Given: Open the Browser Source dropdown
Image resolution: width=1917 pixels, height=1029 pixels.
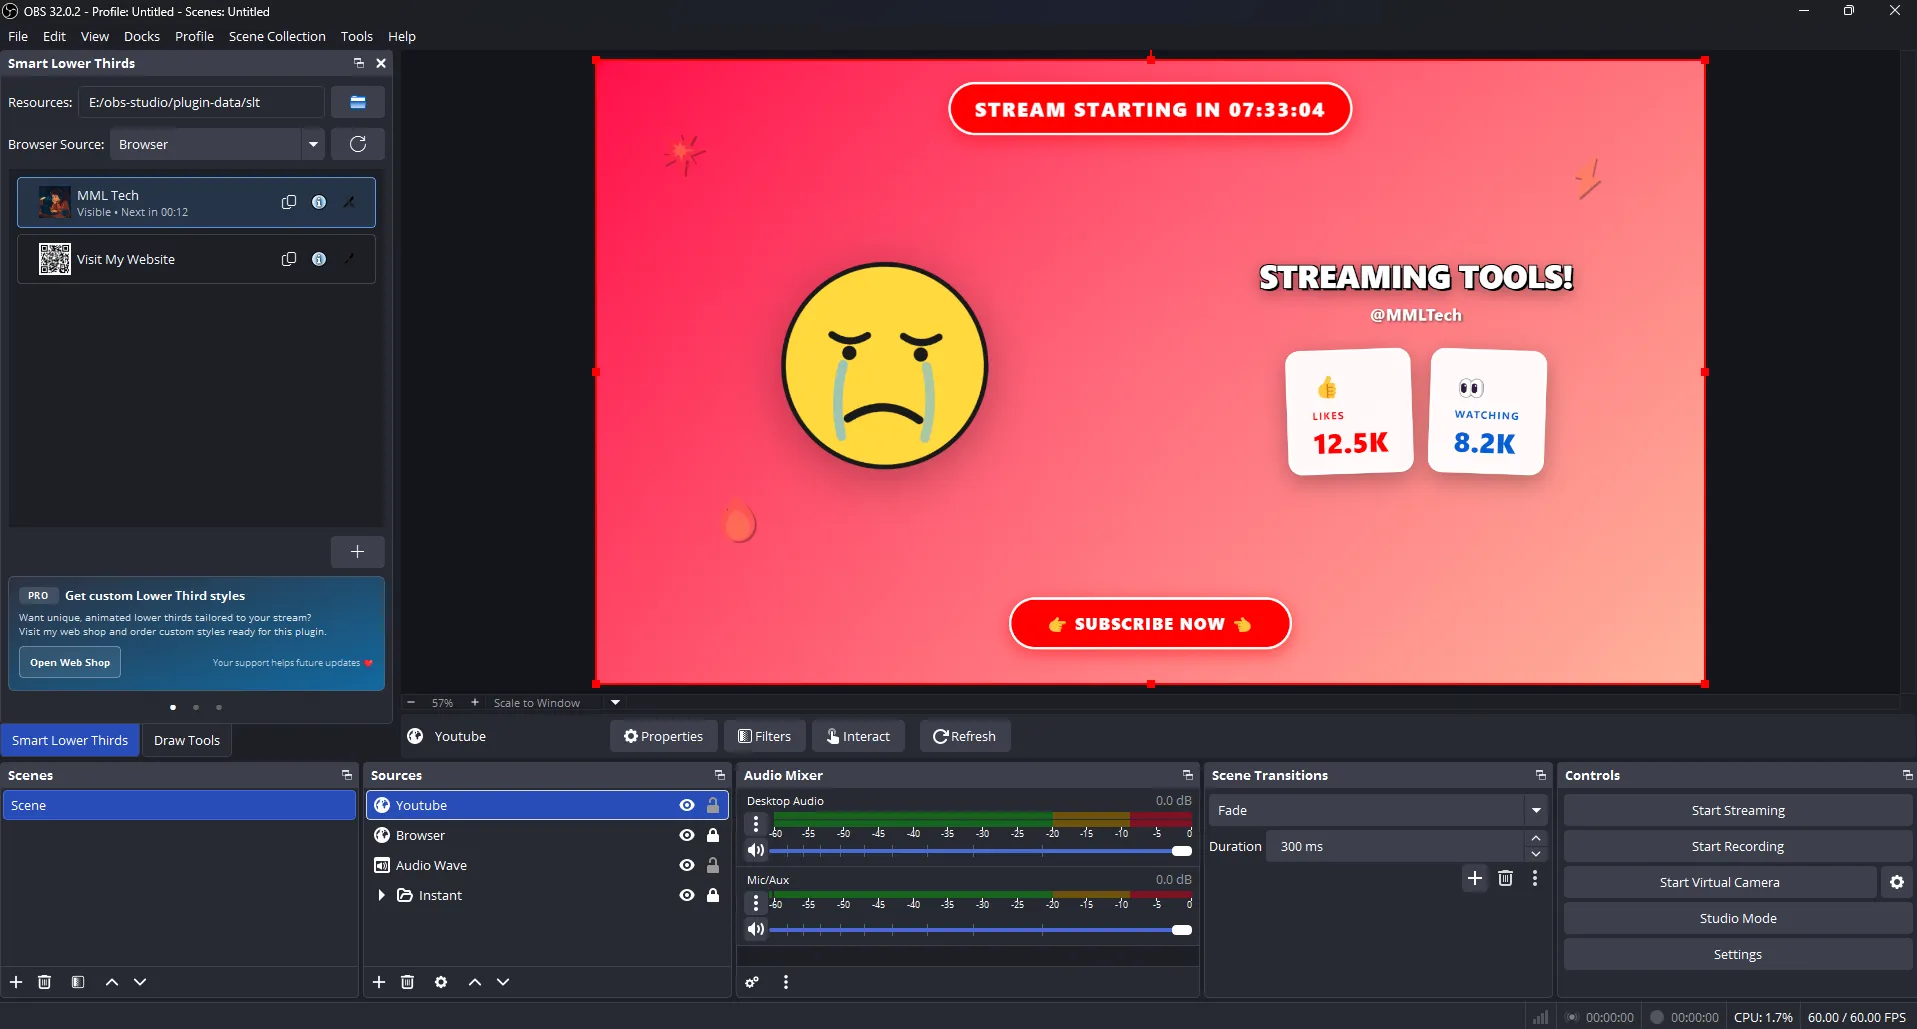Looking at the screenshot, I should coord(313,144).
